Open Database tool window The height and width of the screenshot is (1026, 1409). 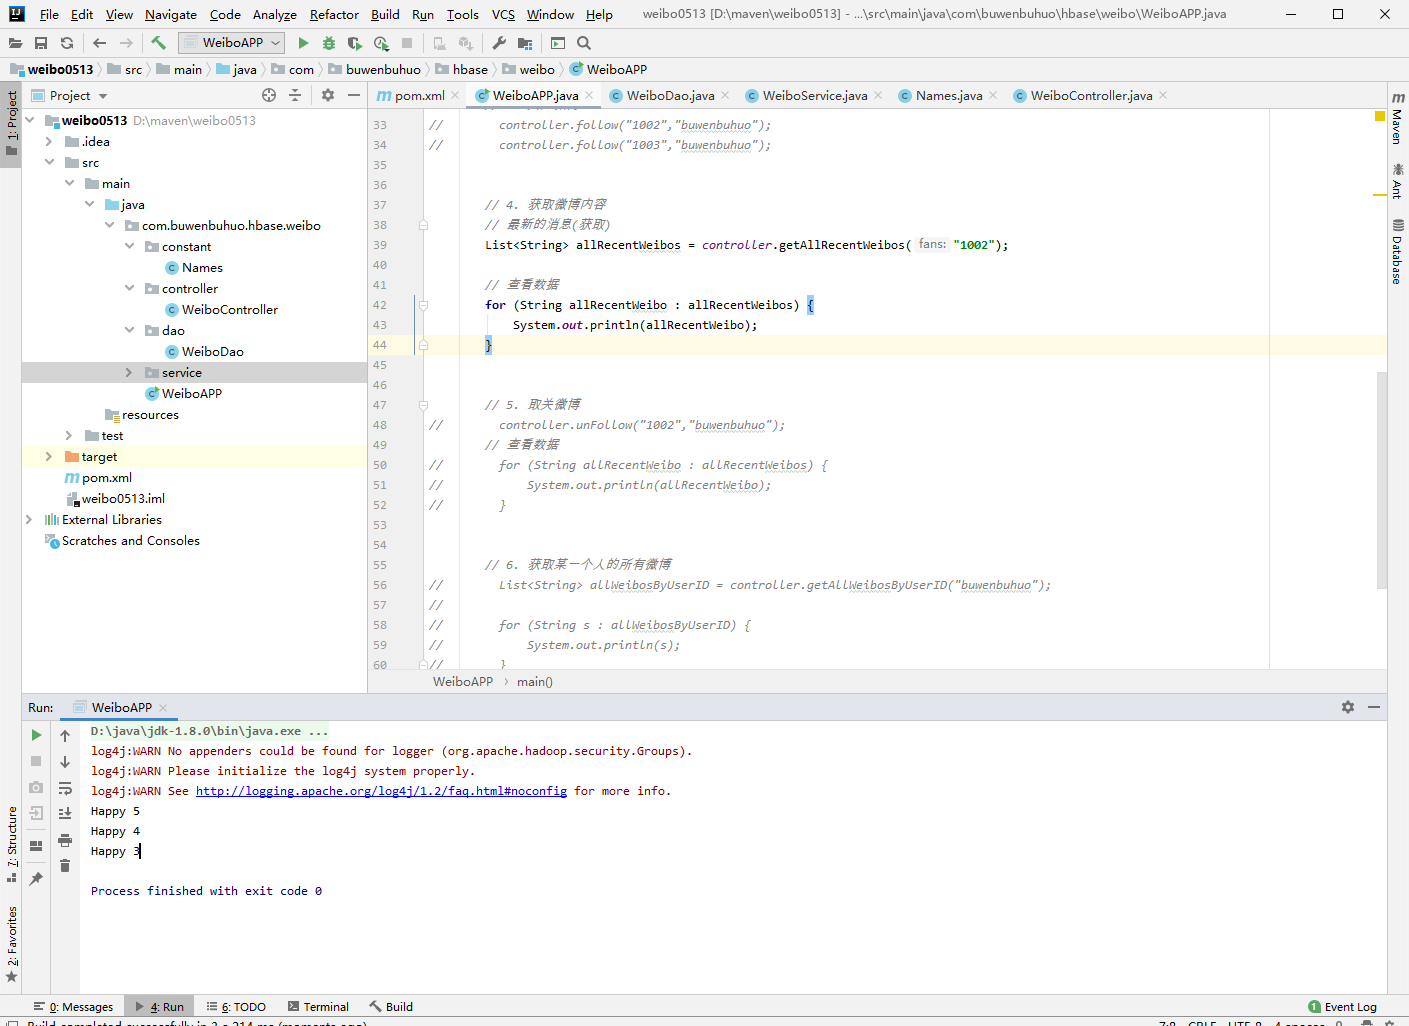click(1398, 252)
